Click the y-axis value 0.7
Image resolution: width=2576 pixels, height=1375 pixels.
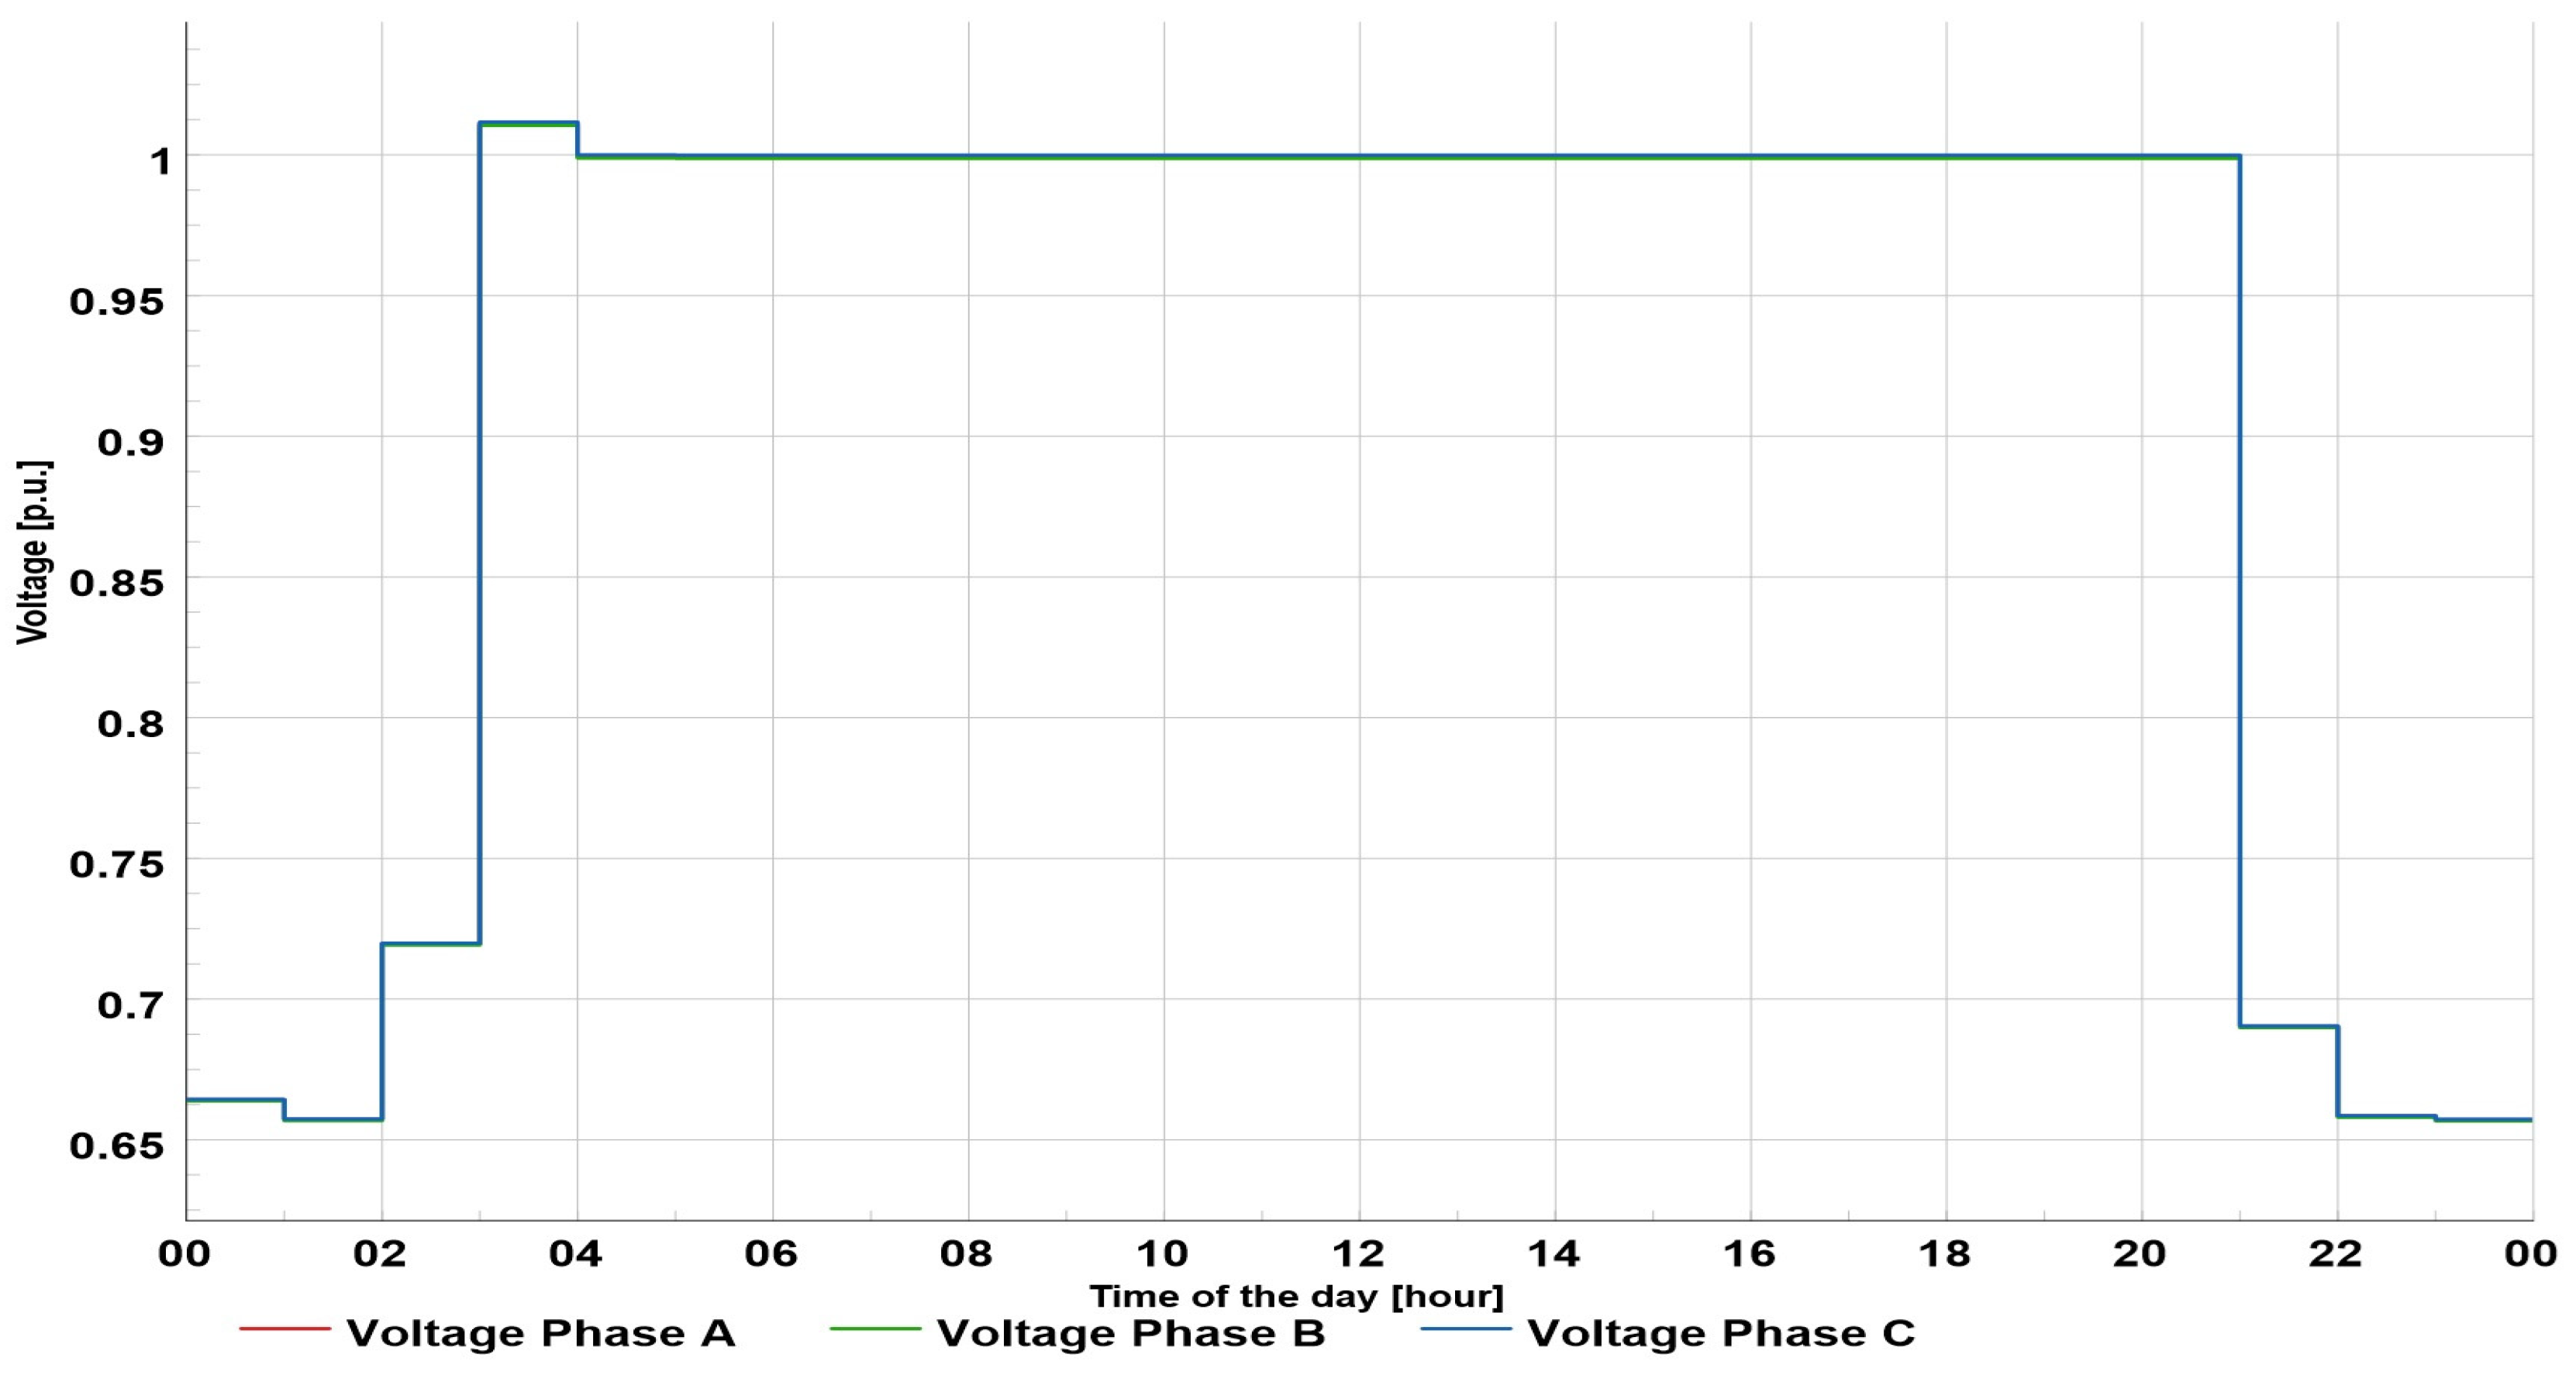tap(130, 1005)
